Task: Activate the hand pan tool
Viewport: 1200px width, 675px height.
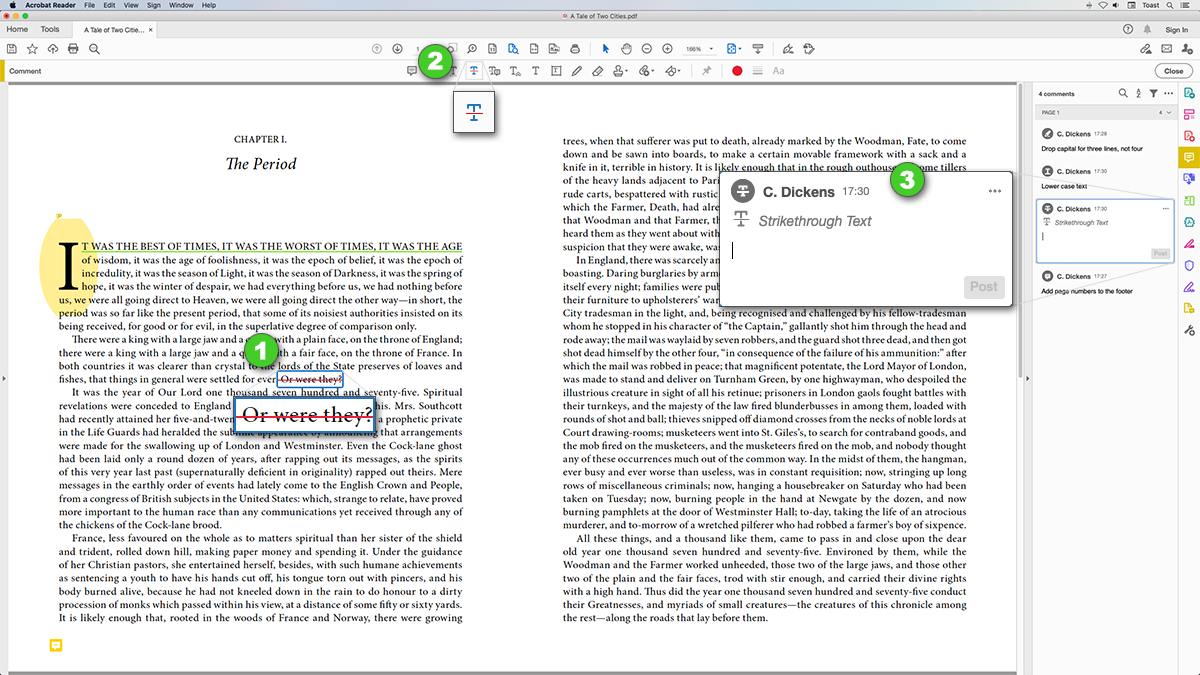Action: pyautogui.click(x=626, y=49)
